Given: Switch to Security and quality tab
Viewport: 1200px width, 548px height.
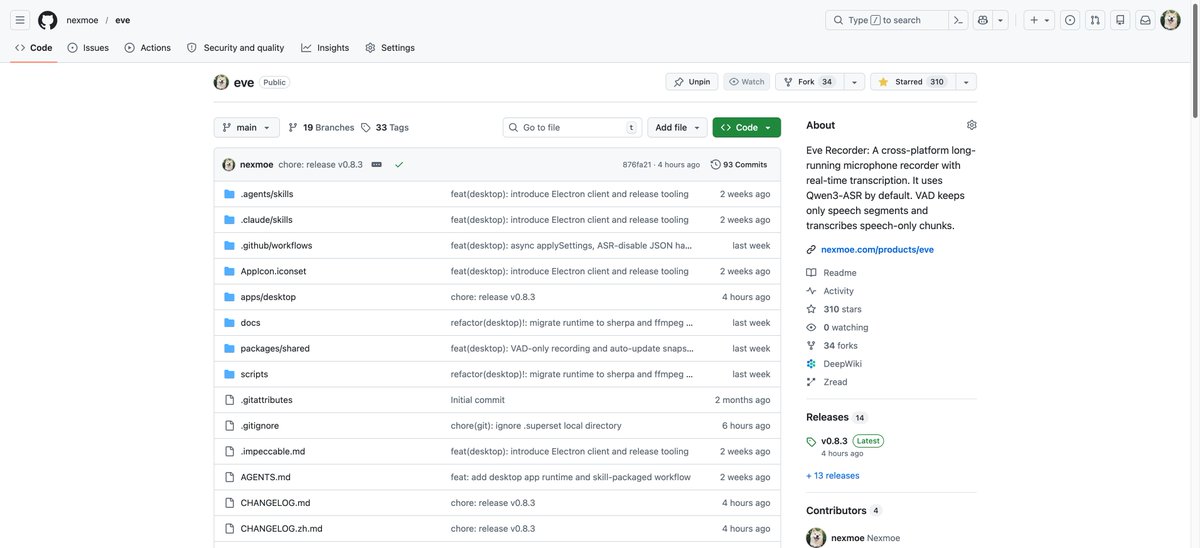Looking at the screenshot, I should 235,48.
